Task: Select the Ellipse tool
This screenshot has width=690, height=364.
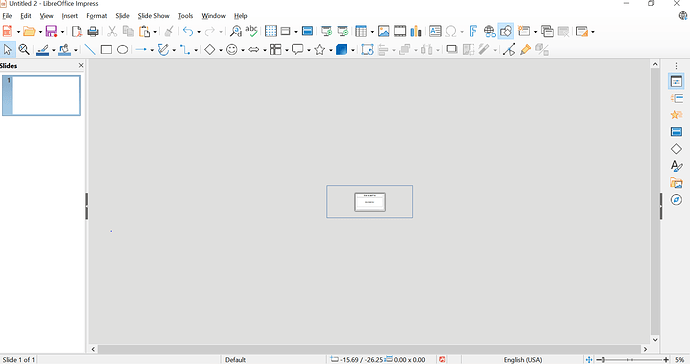Action: (x=122, y=50)
